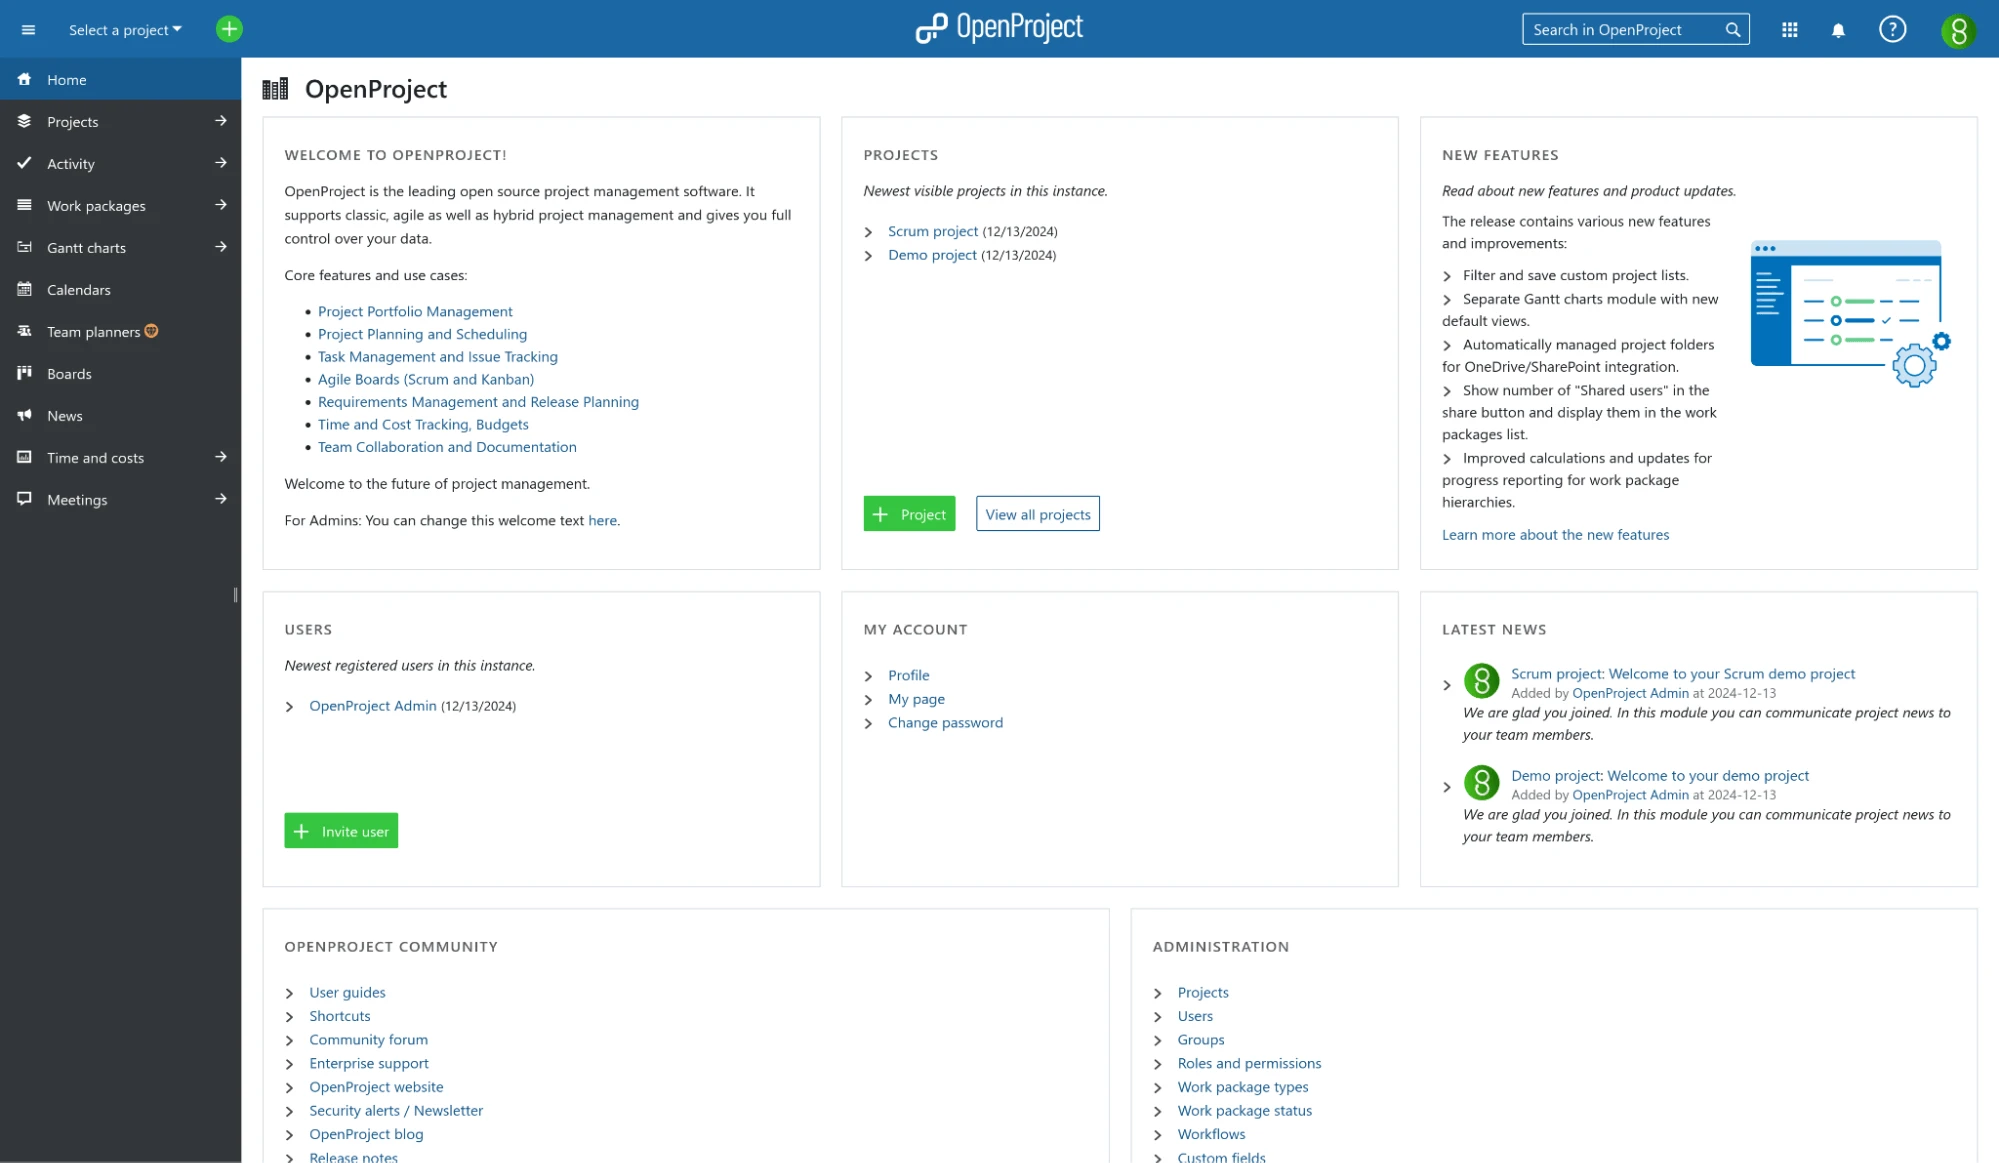Click the Invite user button

tap(341, 831)
